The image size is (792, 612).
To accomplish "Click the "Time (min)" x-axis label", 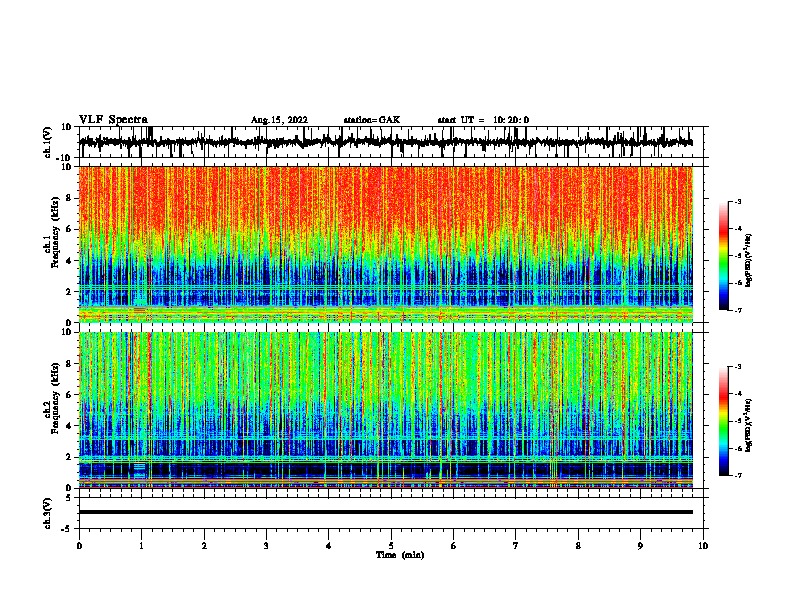I will [400, 555].
